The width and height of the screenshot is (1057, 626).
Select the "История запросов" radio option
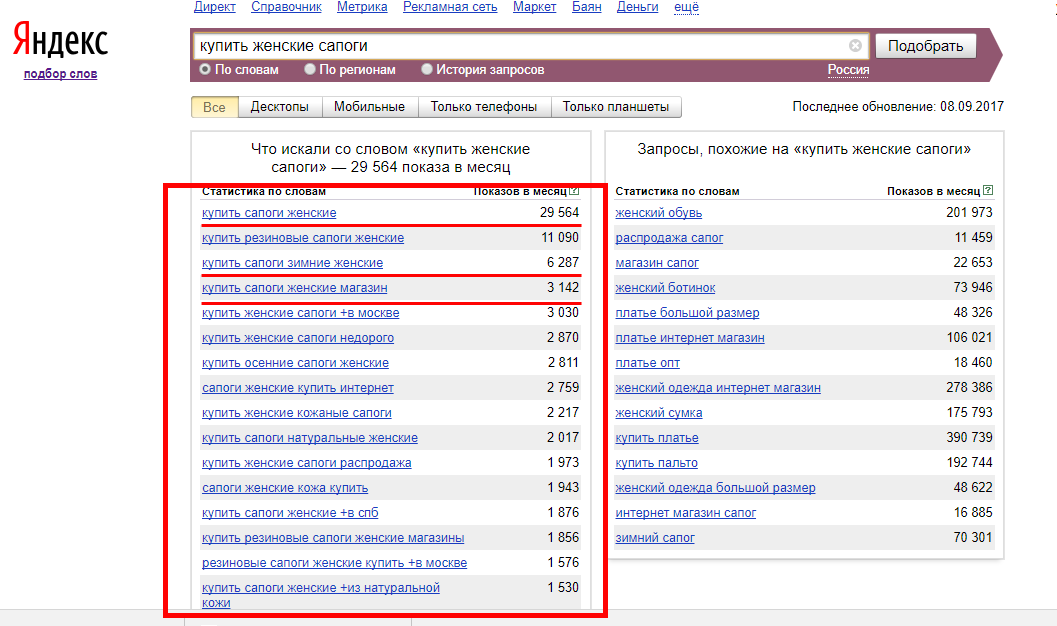[x=427, y=69]
